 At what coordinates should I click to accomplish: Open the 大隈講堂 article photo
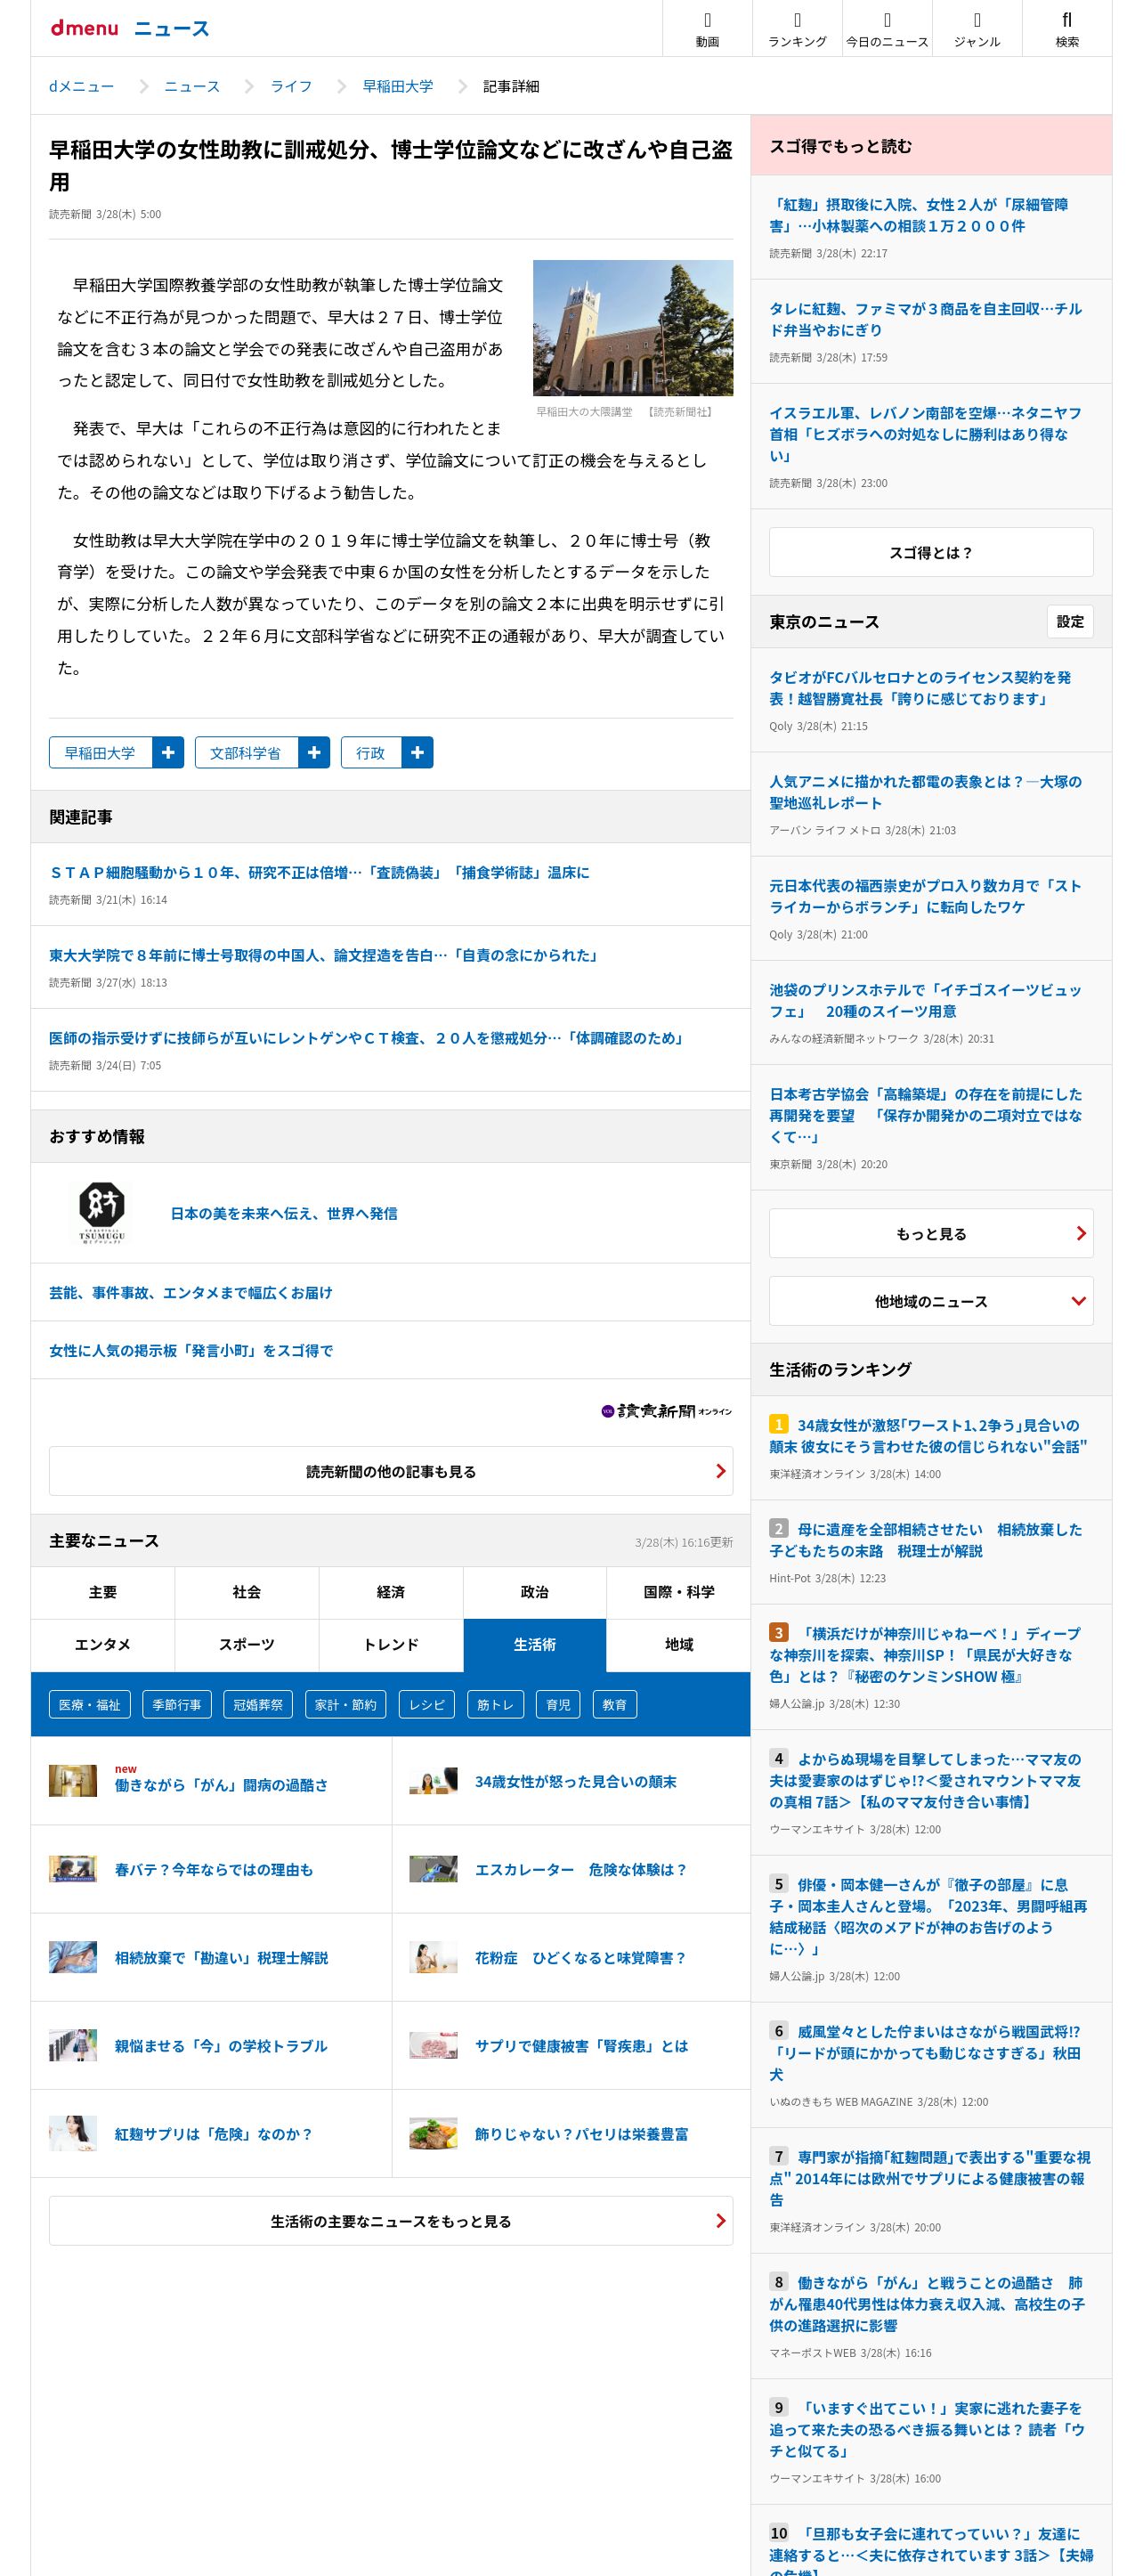click(633, 328)
